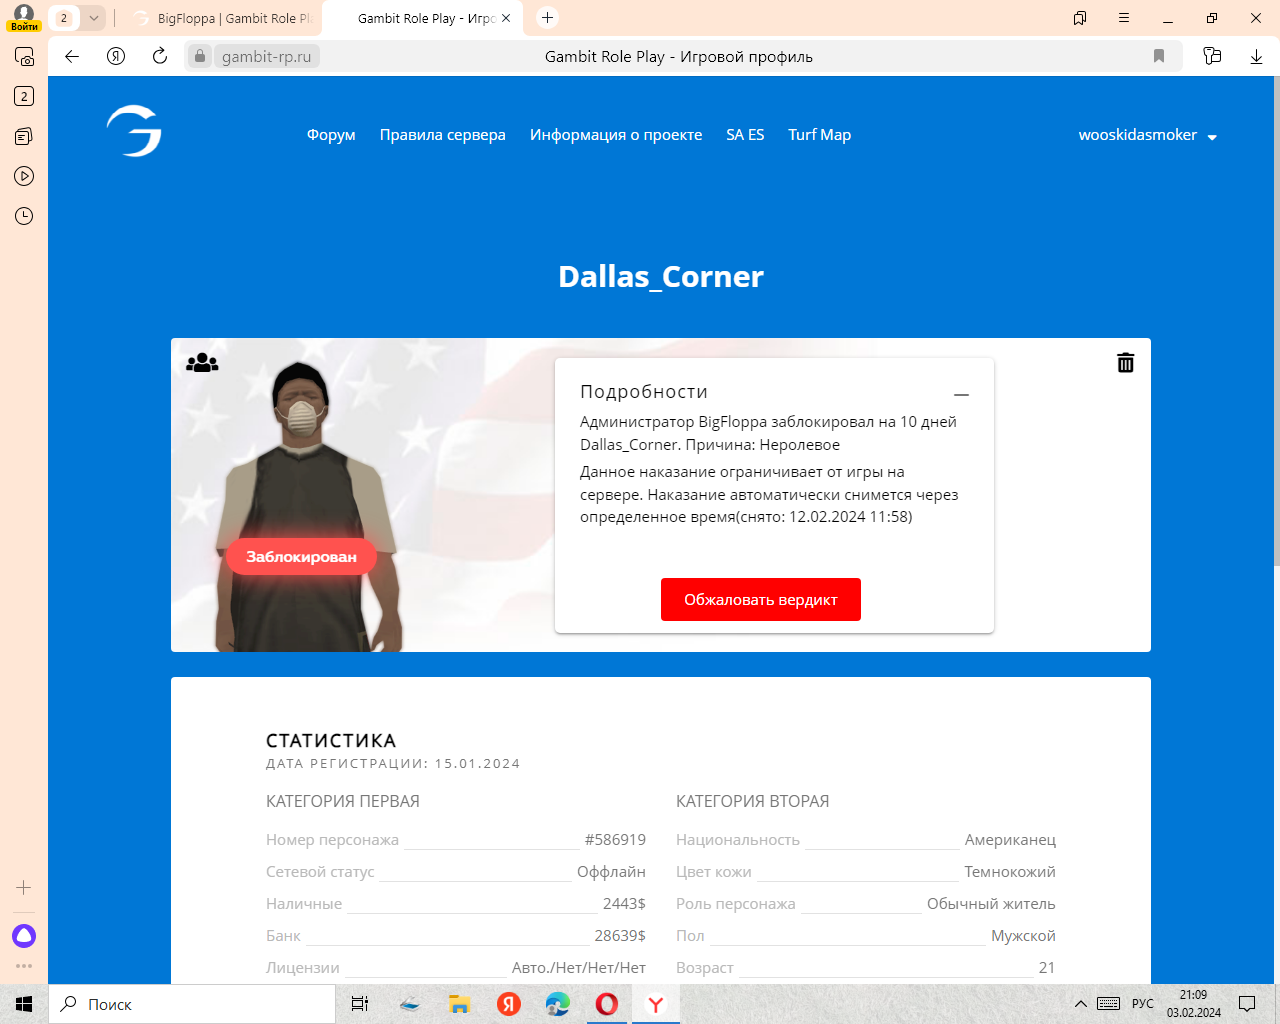This screenshot has height=1024, width=1280.
Task: Click the Обжаловать вердикт button
Action: [760, 599]
